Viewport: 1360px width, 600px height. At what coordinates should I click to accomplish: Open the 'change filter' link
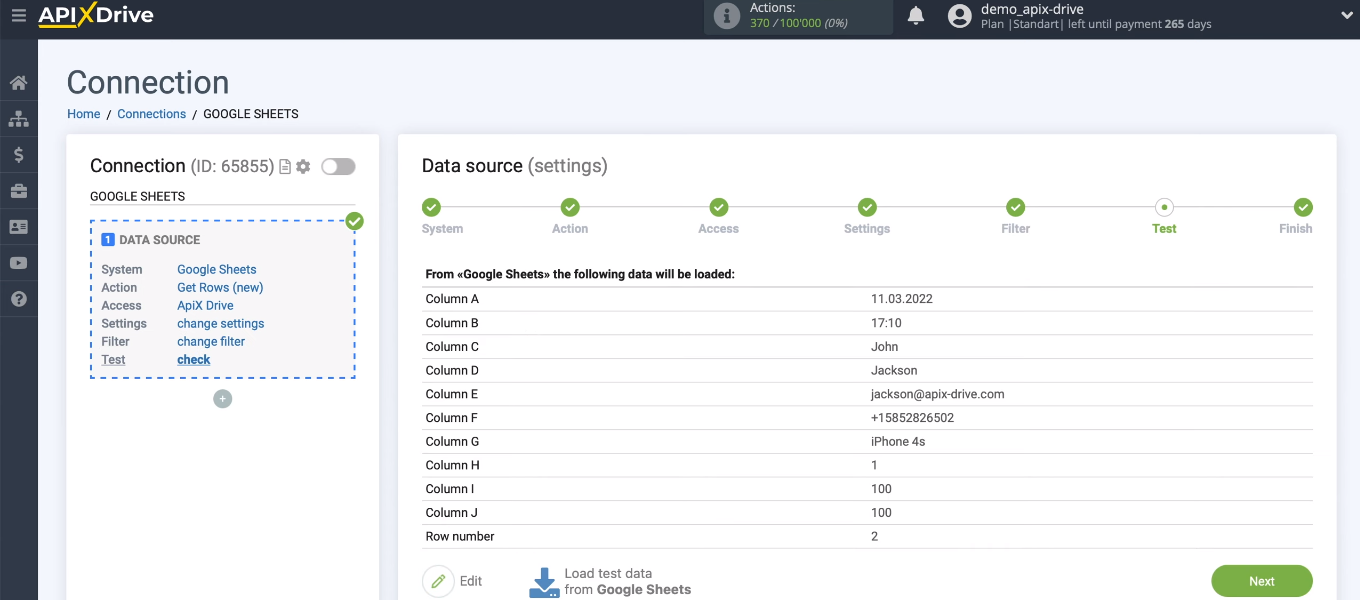point(211,342)
